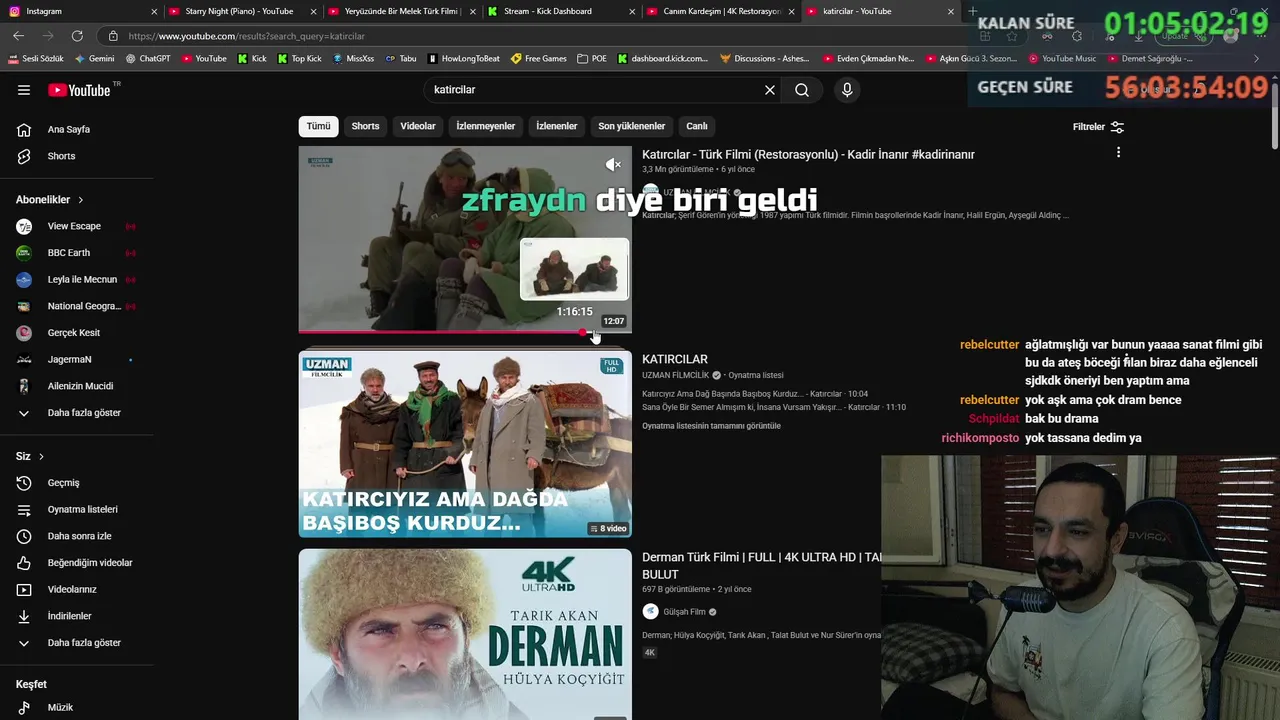Open Gemini bookmark
Viewport: 1280px width, 720px height.
[95, 59]
